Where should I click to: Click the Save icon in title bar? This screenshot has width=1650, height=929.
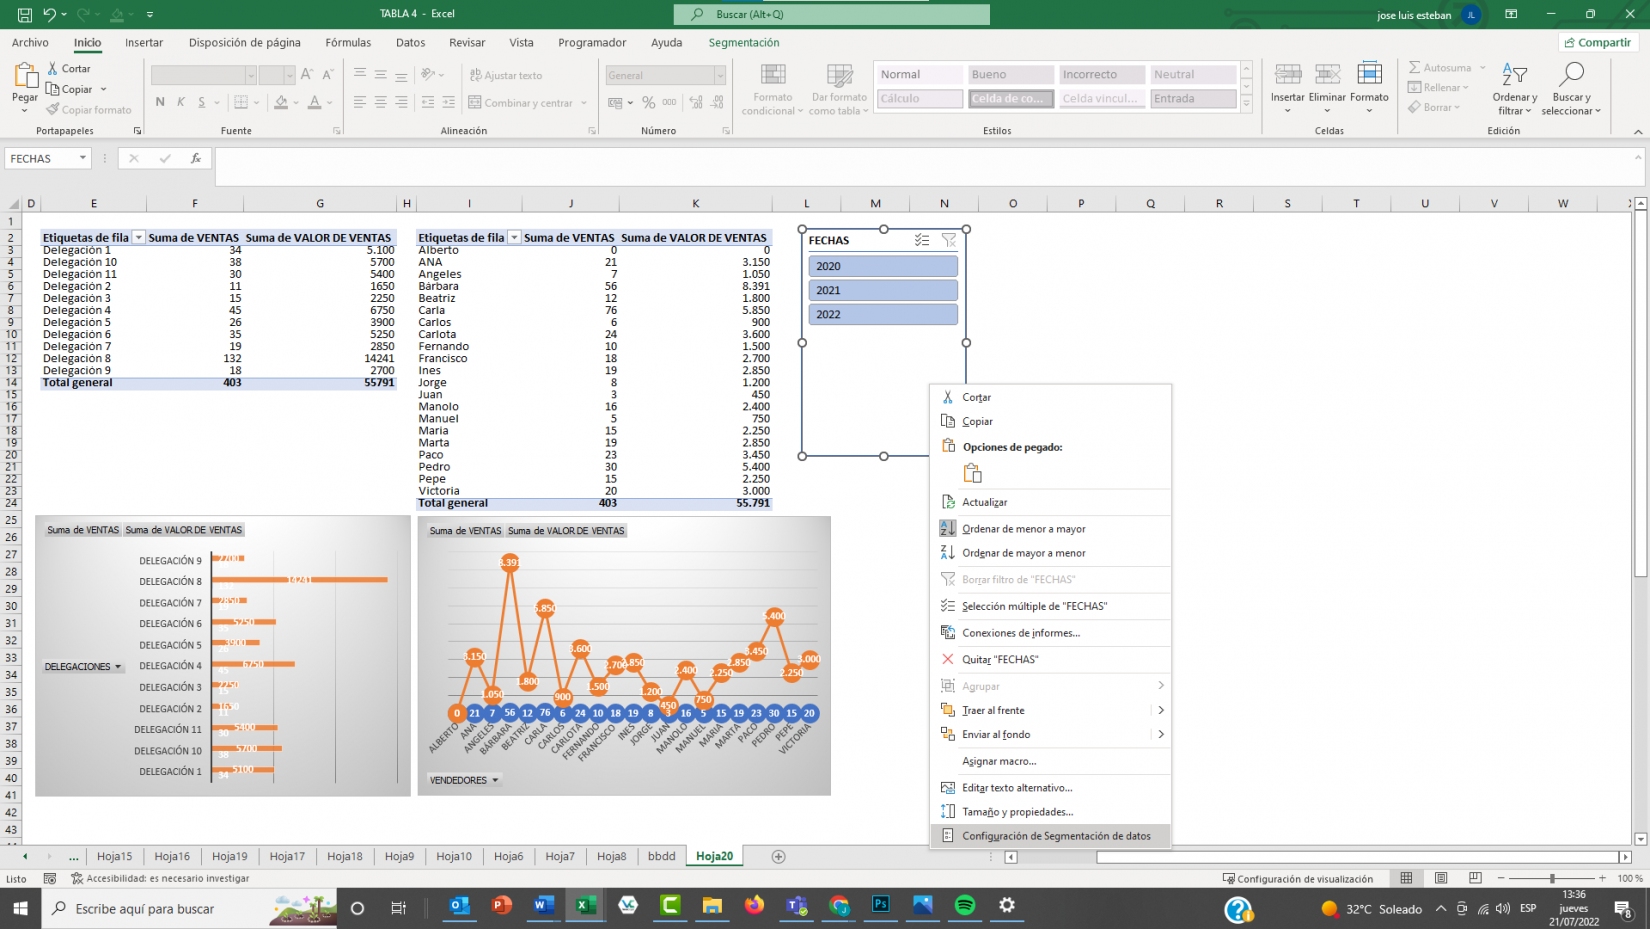(x=24, y=14)
